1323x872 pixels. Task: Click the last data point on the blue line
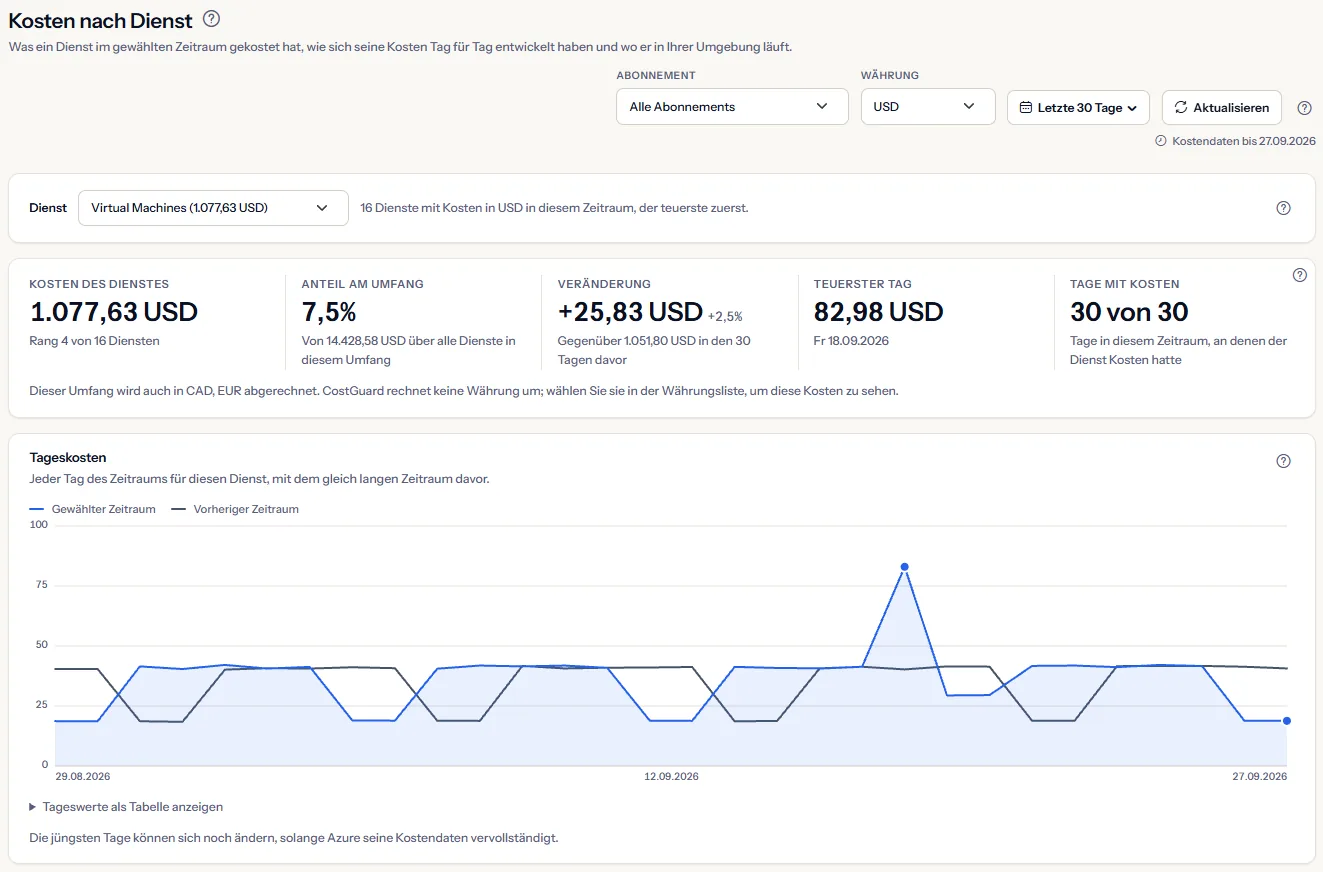pos(1287,721)
